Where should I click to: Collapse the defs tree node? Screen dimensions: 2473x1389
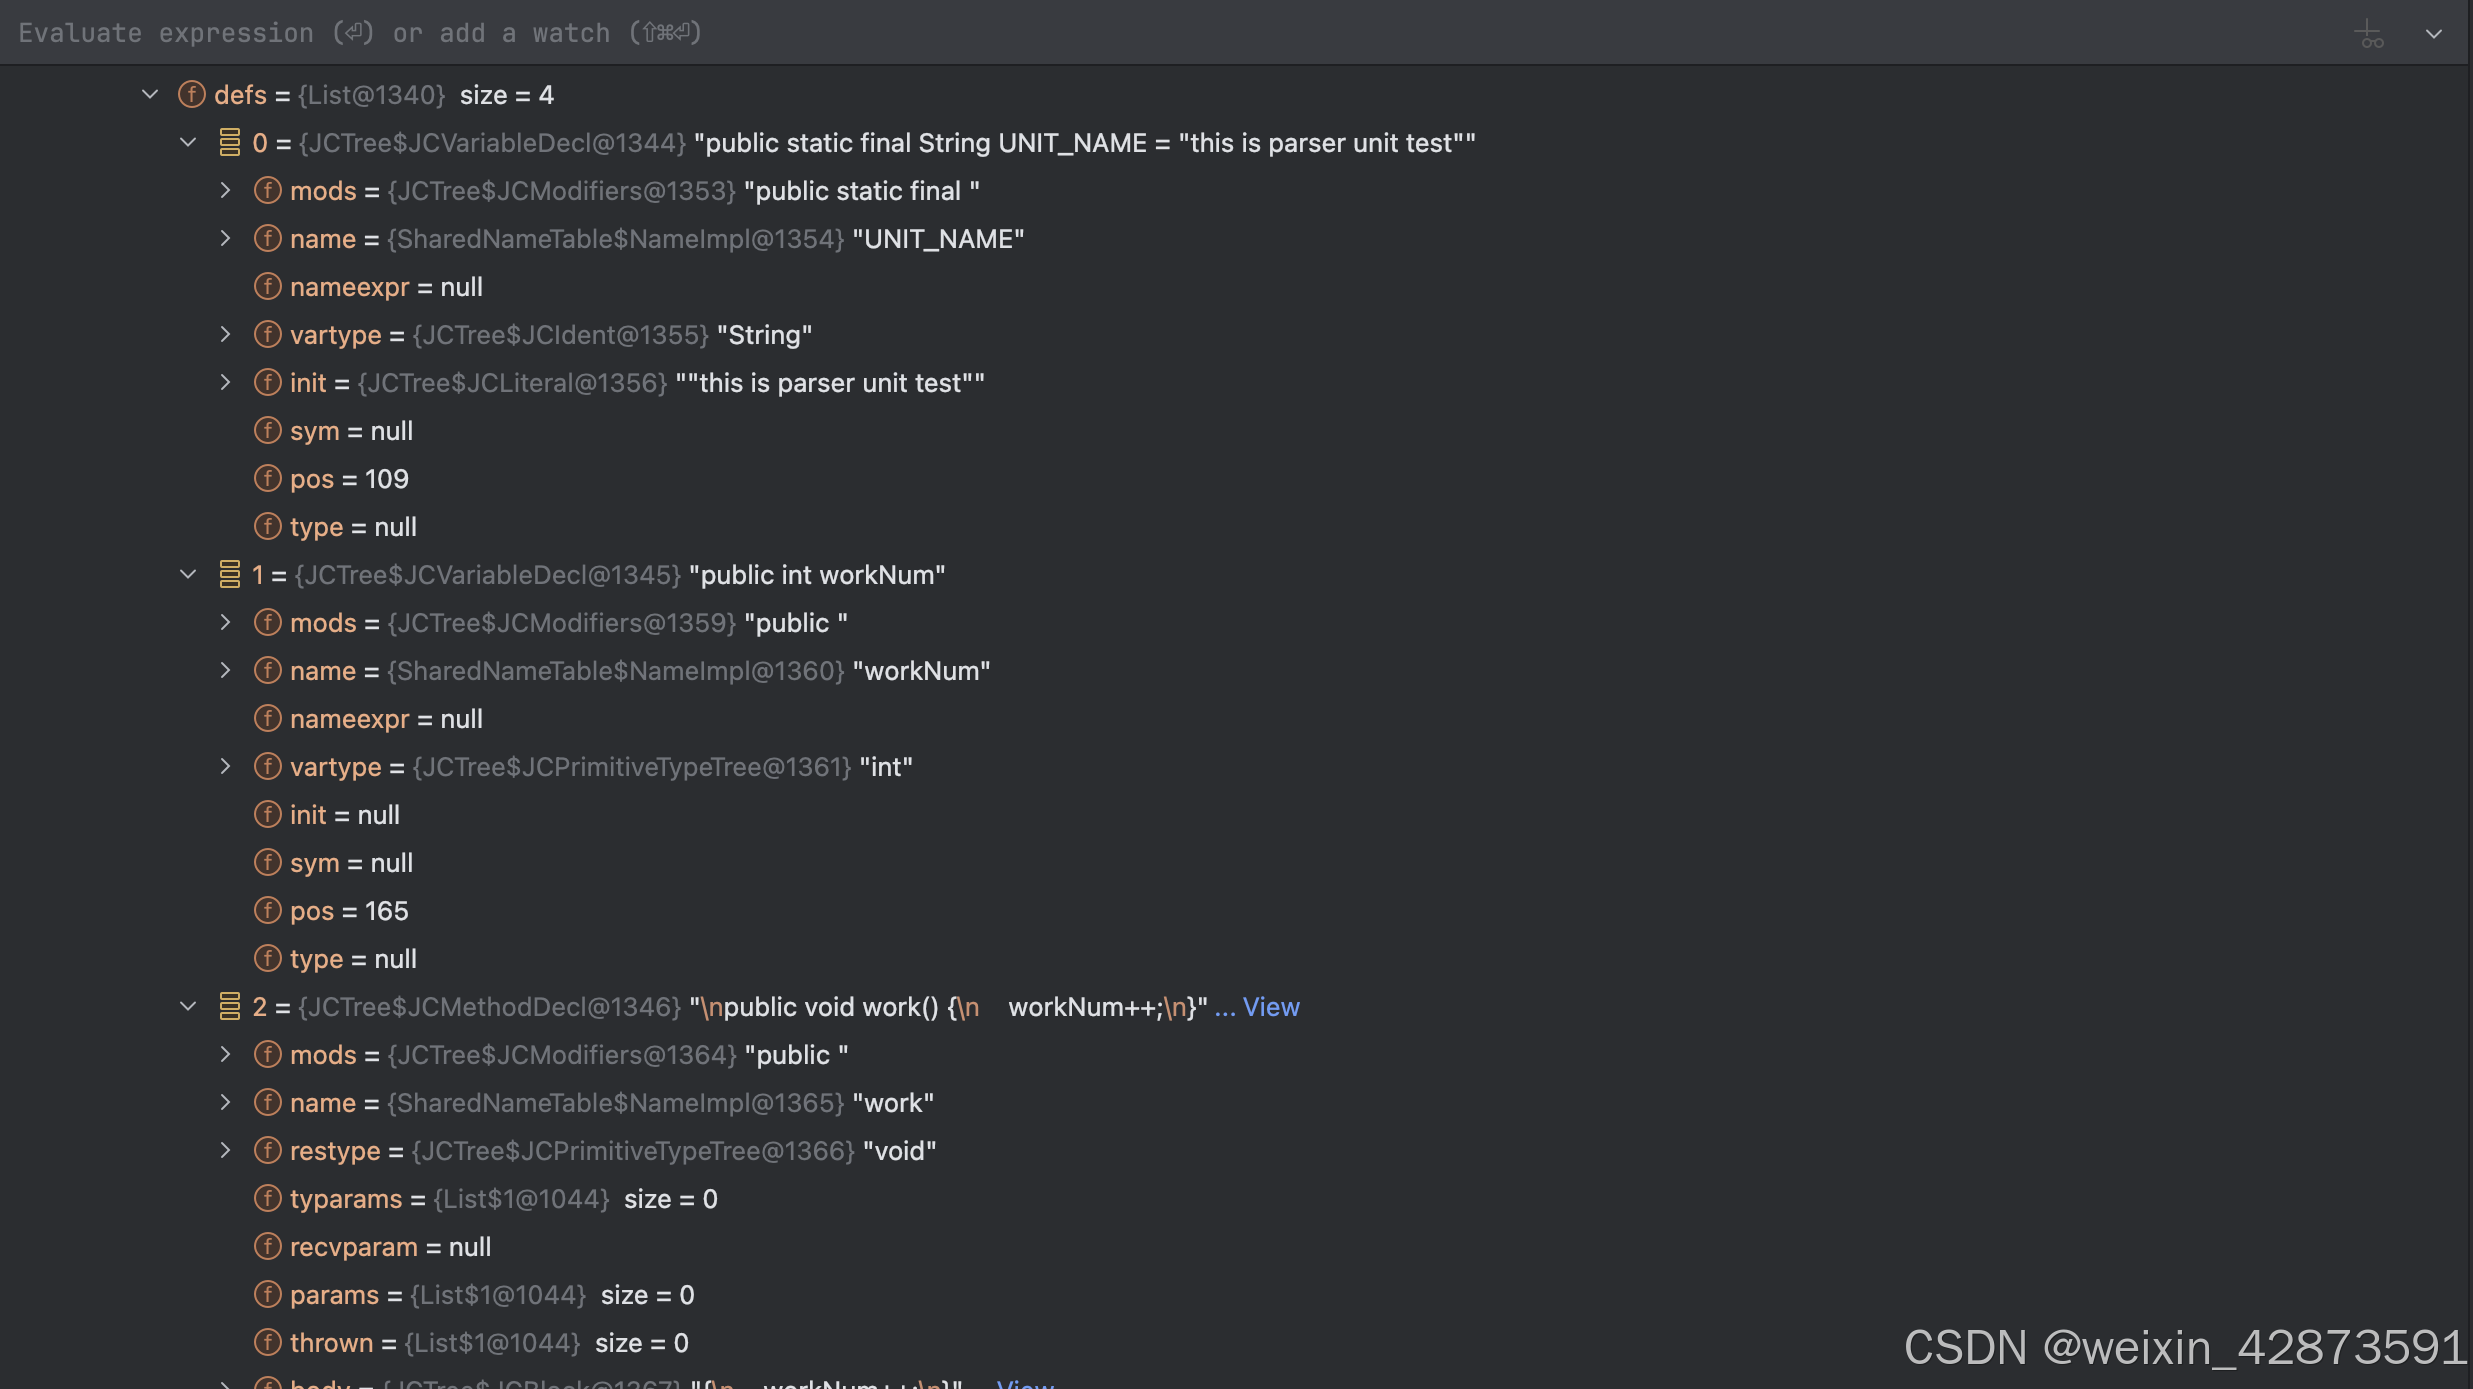click(150, 94)
